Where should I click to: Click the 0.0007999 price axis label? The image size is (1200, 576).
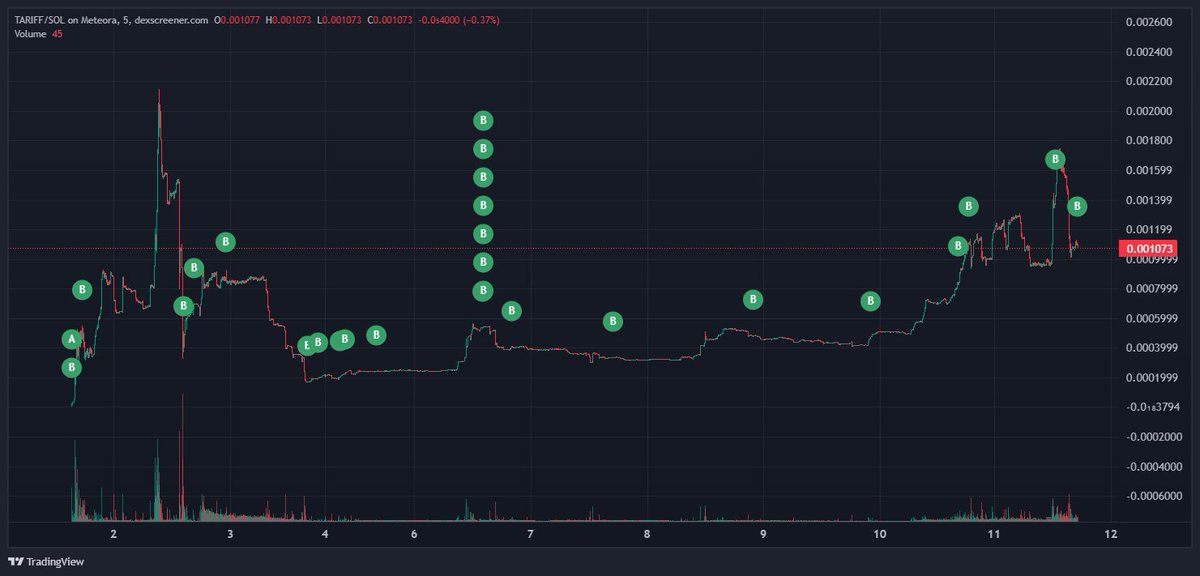coord(1151,290)
